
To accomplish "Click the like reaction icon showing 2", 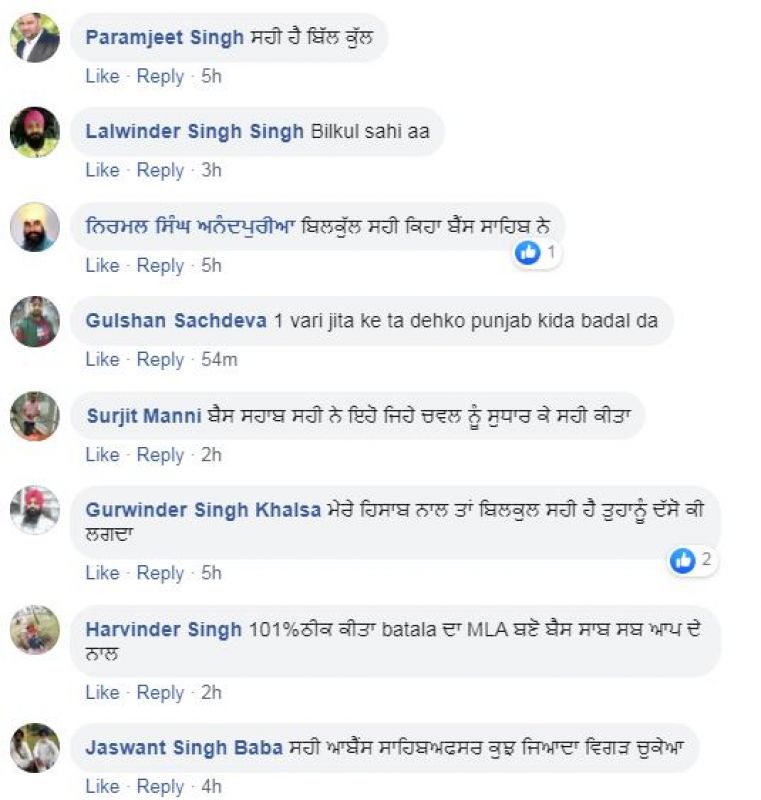I will coord(683,560).
